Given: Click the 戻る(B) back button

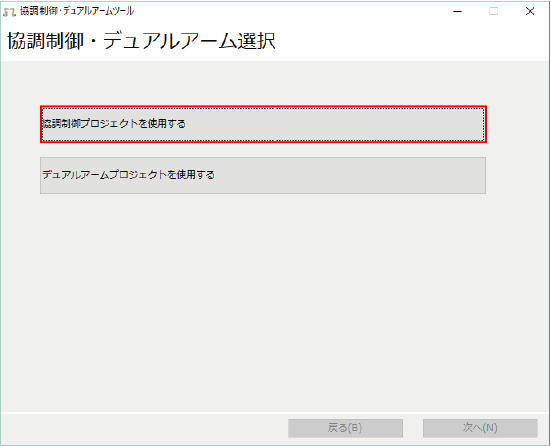Looking at the screenshot, I should [345, 428].
